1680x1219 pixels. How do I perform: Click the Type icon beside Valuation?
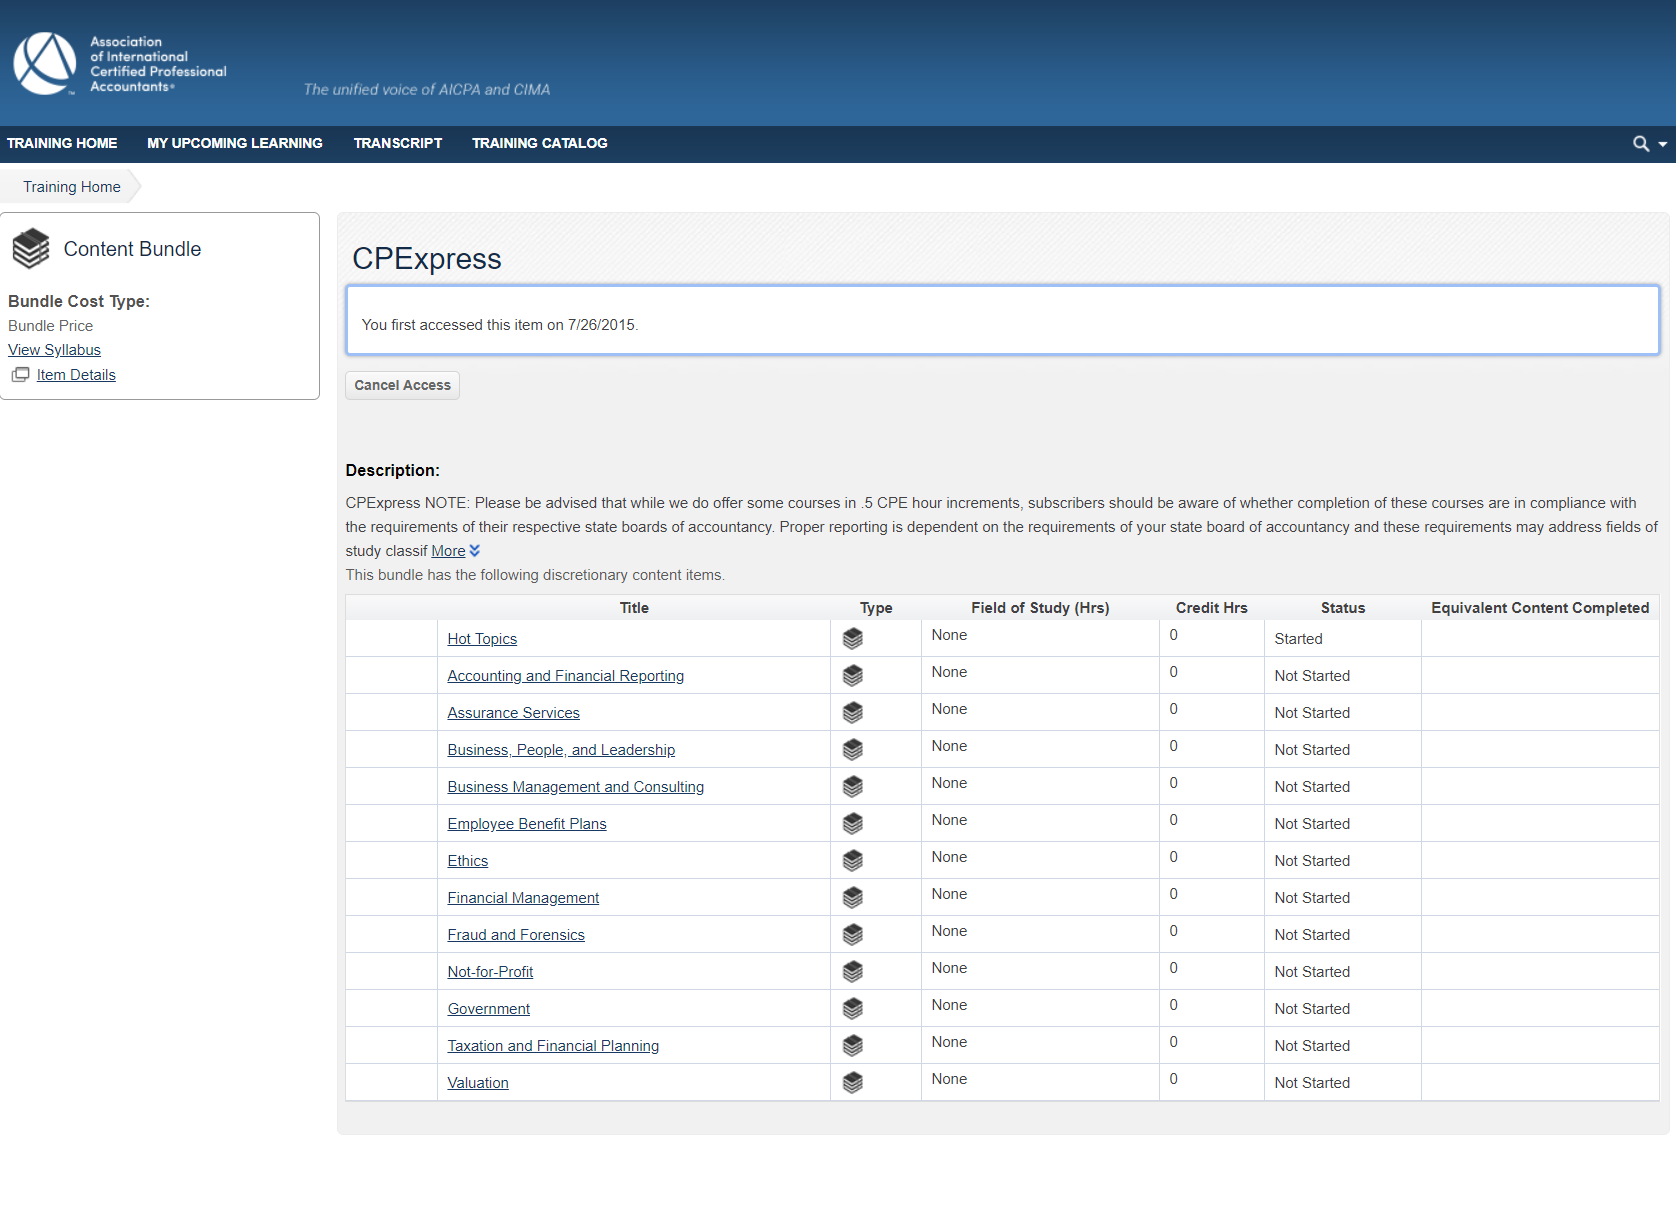(x=853, y=1082)
